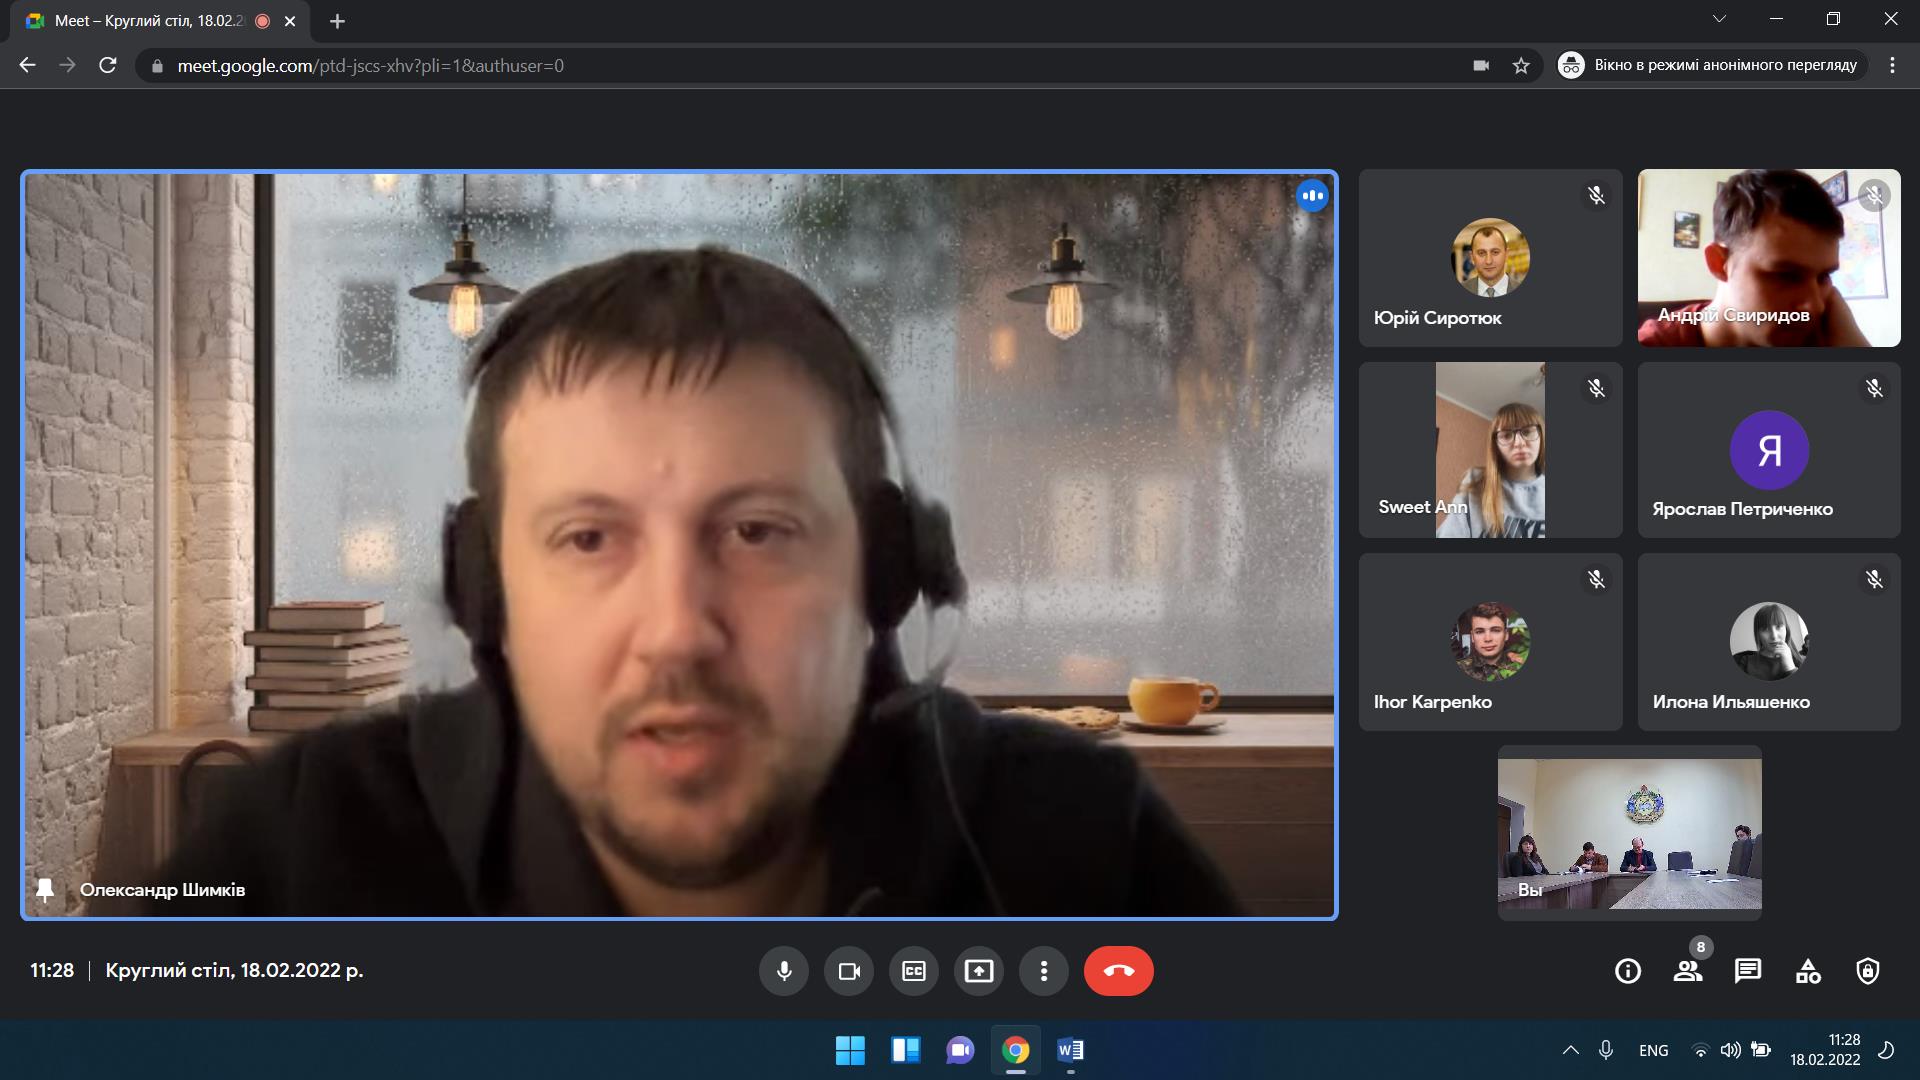The height and width of the screenshot is (1080, 1920).
Task: Turn off the camera button
Action: click(849, 971)
